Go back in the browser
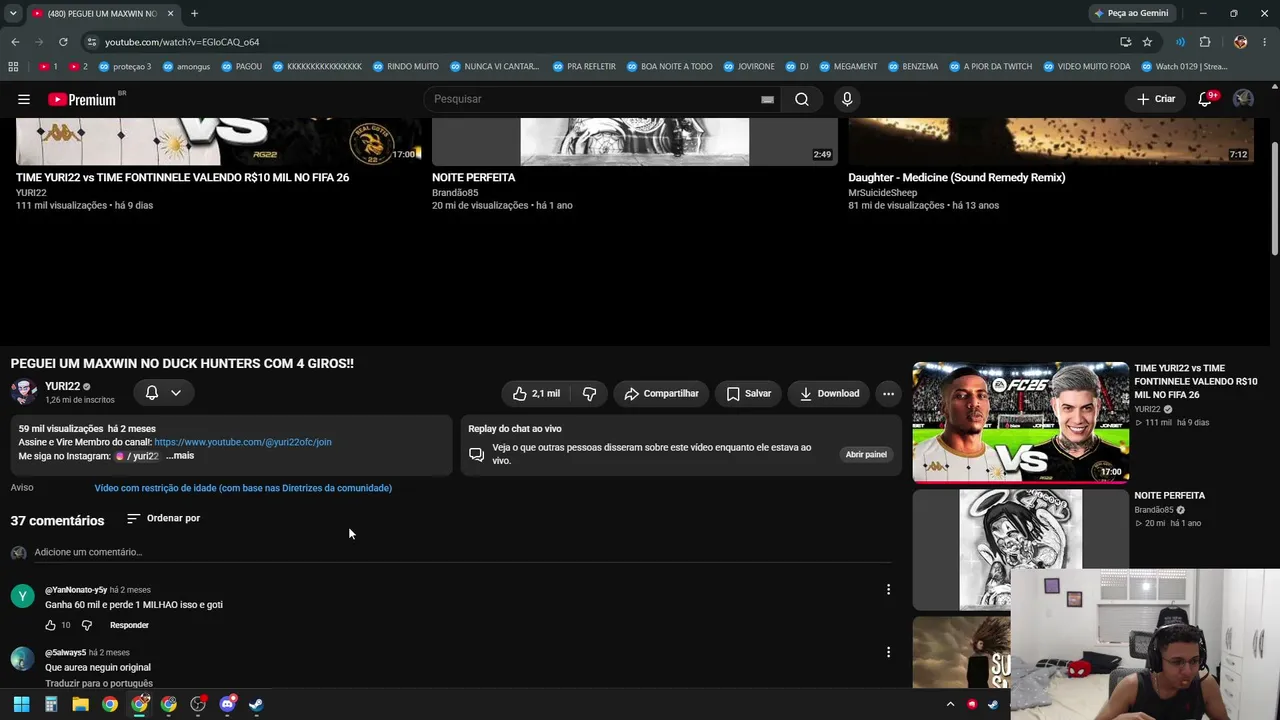 15,42
